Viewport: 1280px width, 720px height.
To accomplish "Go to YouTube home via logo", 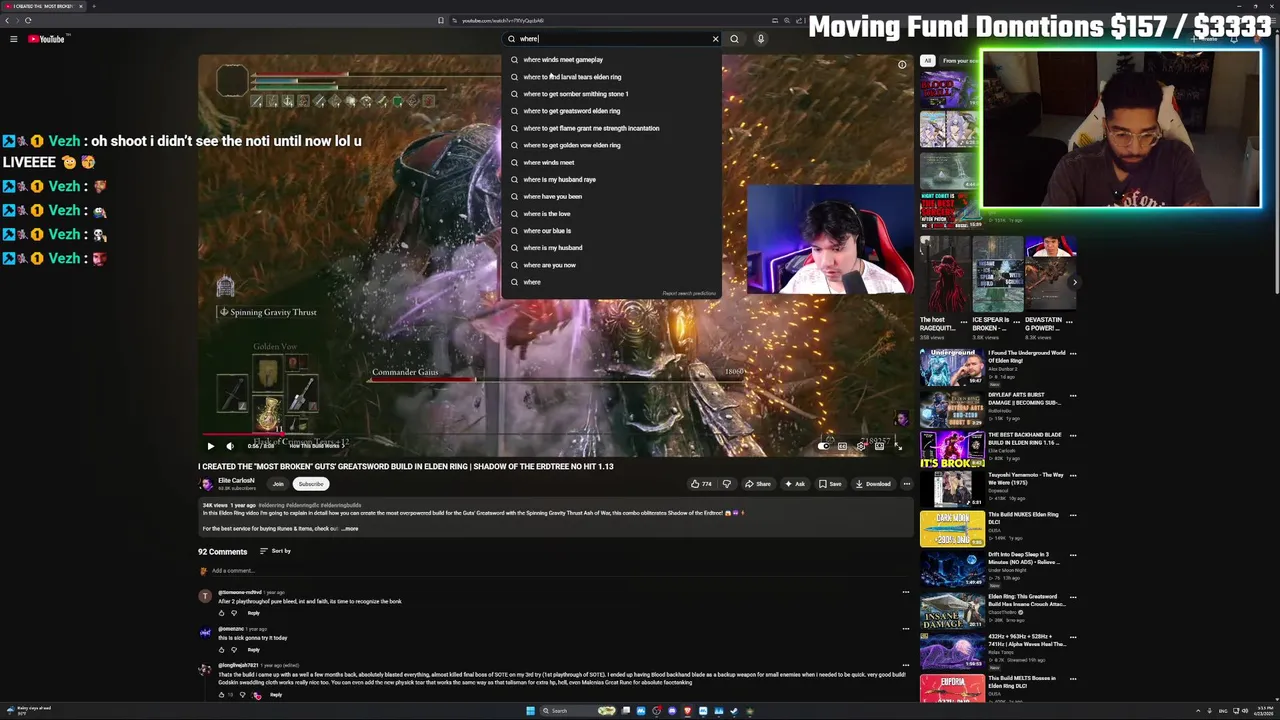I will [46, 39].
